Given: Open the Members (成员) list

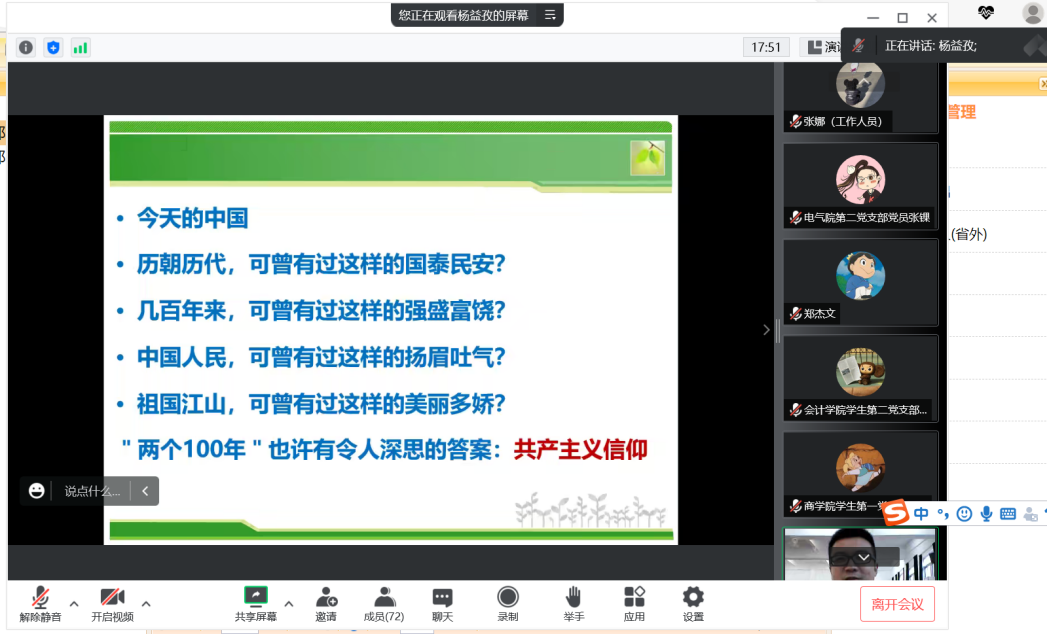Looking at the screenshot, I should pos(383,604).
